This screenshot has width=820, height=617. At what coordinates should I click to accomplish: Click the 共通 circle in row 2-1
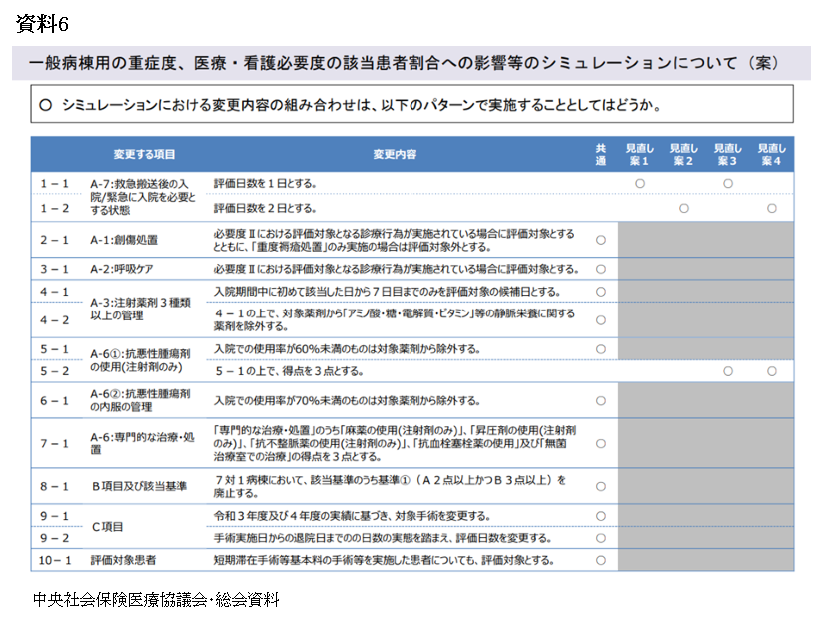pyautogui.click(x=601, y=240)
